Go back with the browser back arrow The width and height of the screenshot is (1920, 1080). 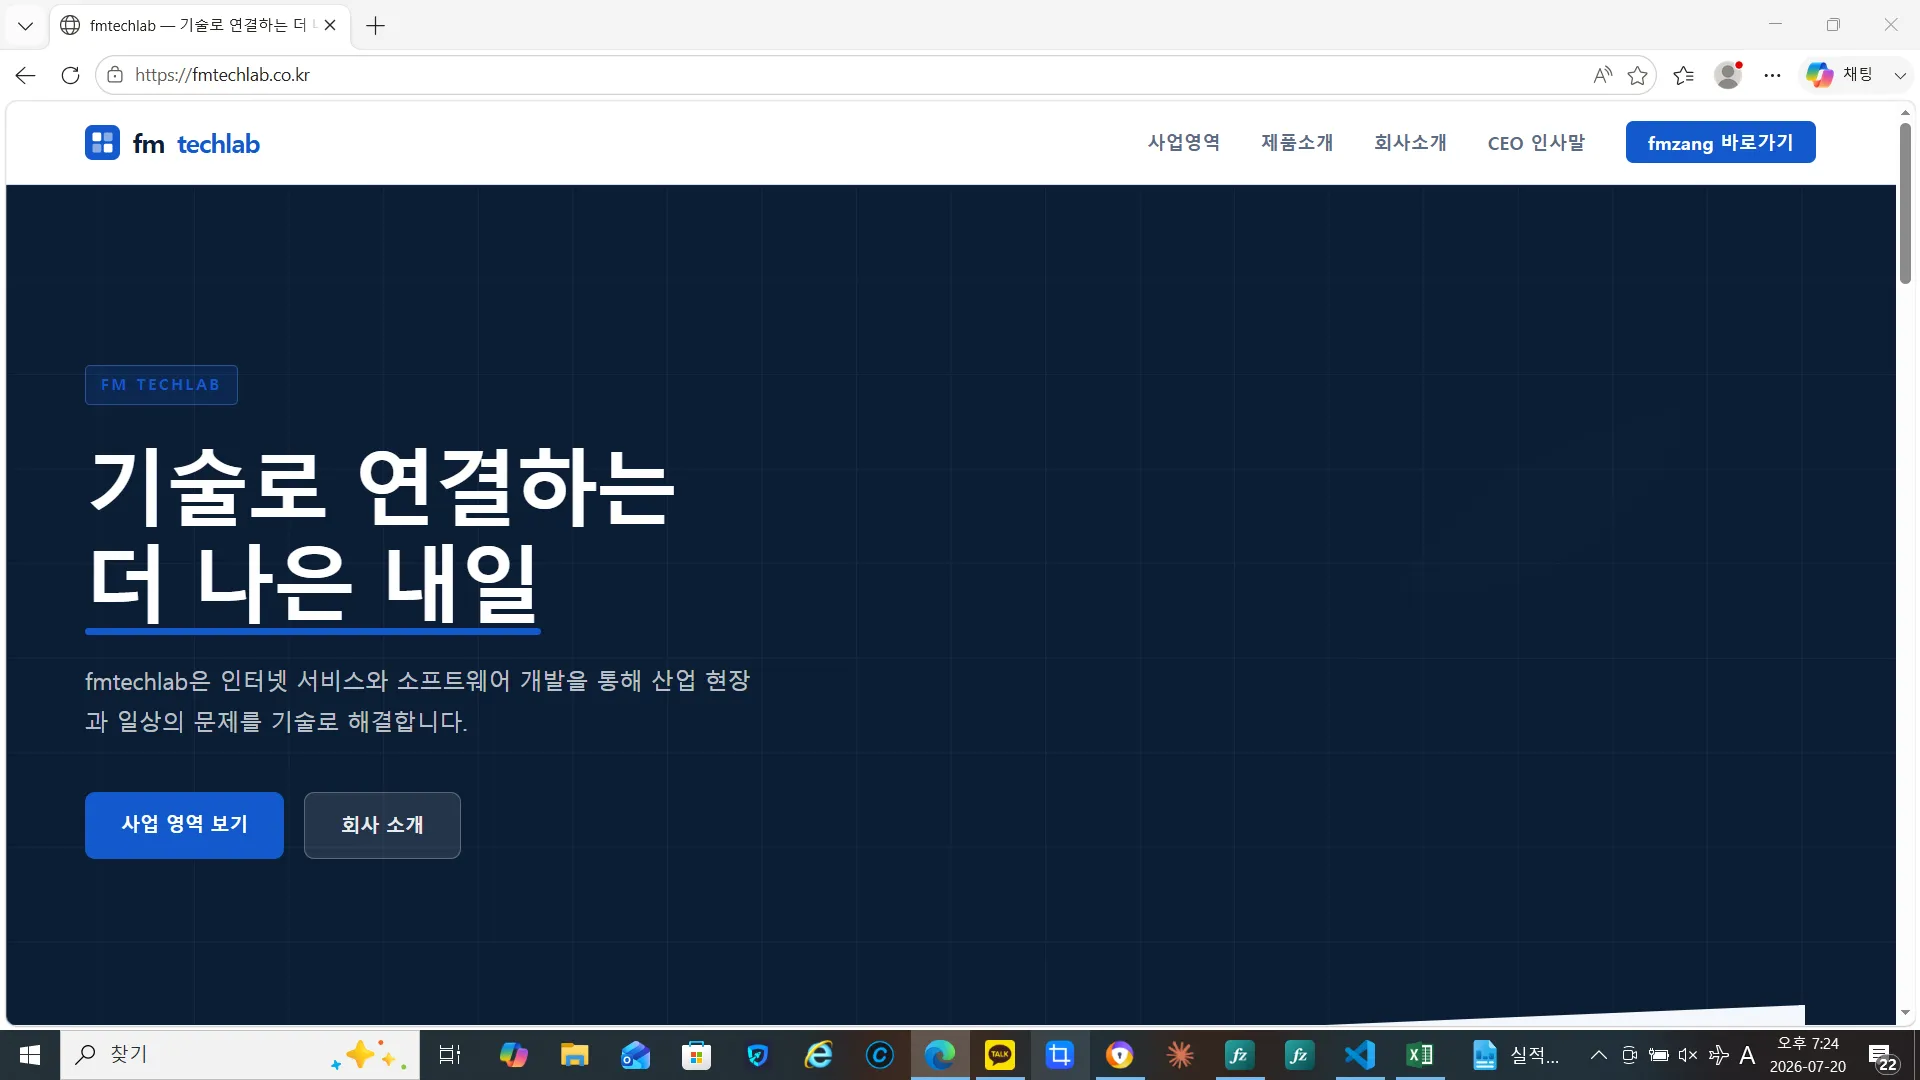pyautogui.click(x=25, y=75)
